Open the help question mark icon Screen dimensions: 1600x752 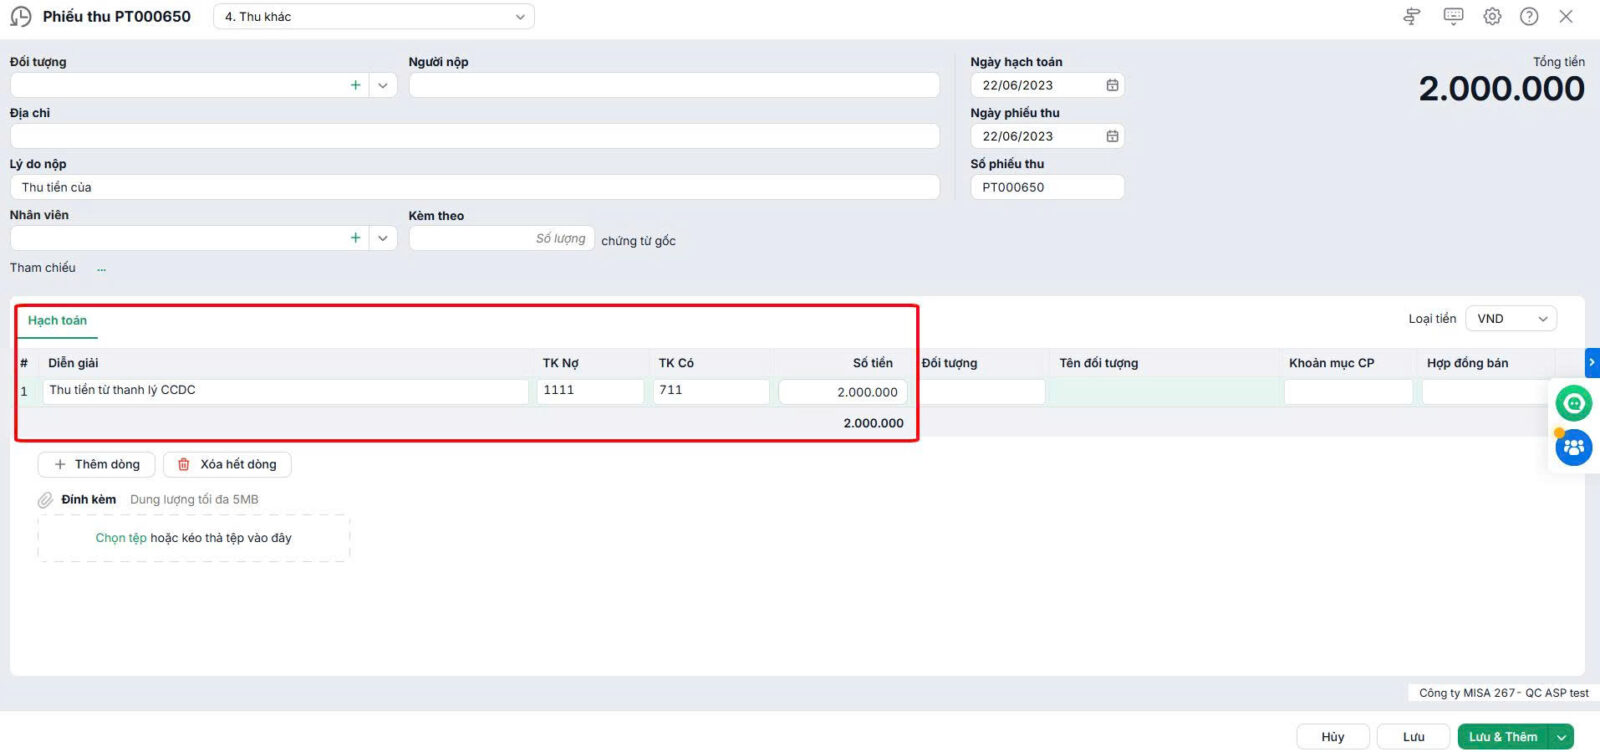pos(1529,16)
